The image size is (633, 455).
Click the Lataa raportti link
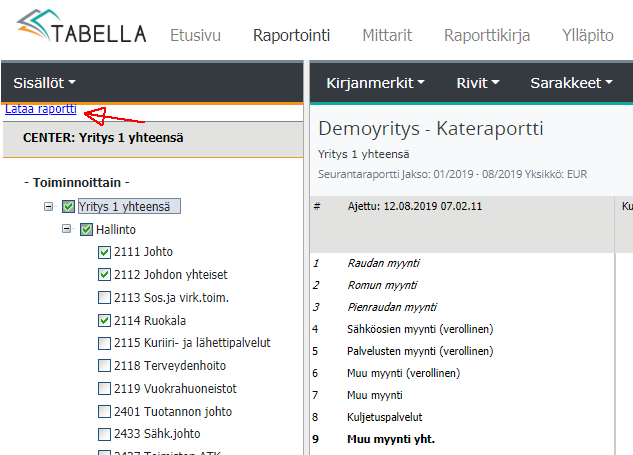41,108
